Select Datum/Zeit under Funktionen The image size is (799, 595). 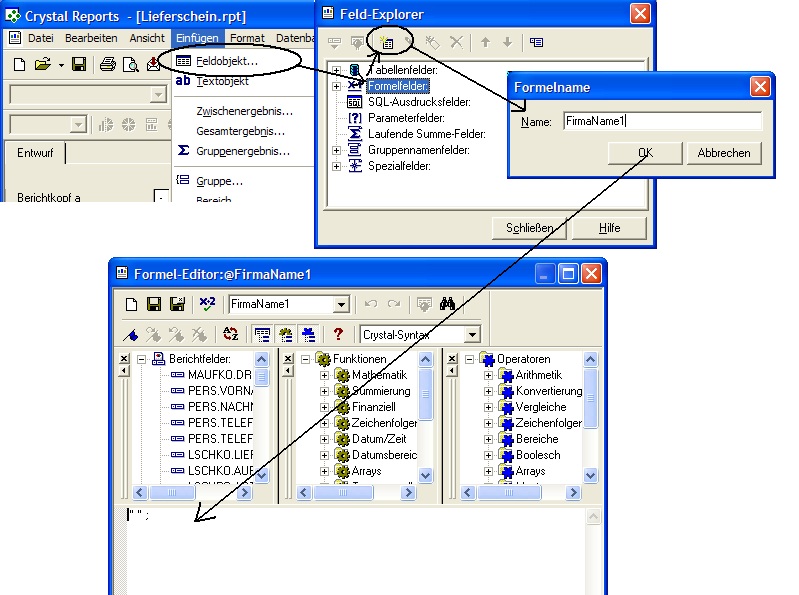tap(379, 439)
